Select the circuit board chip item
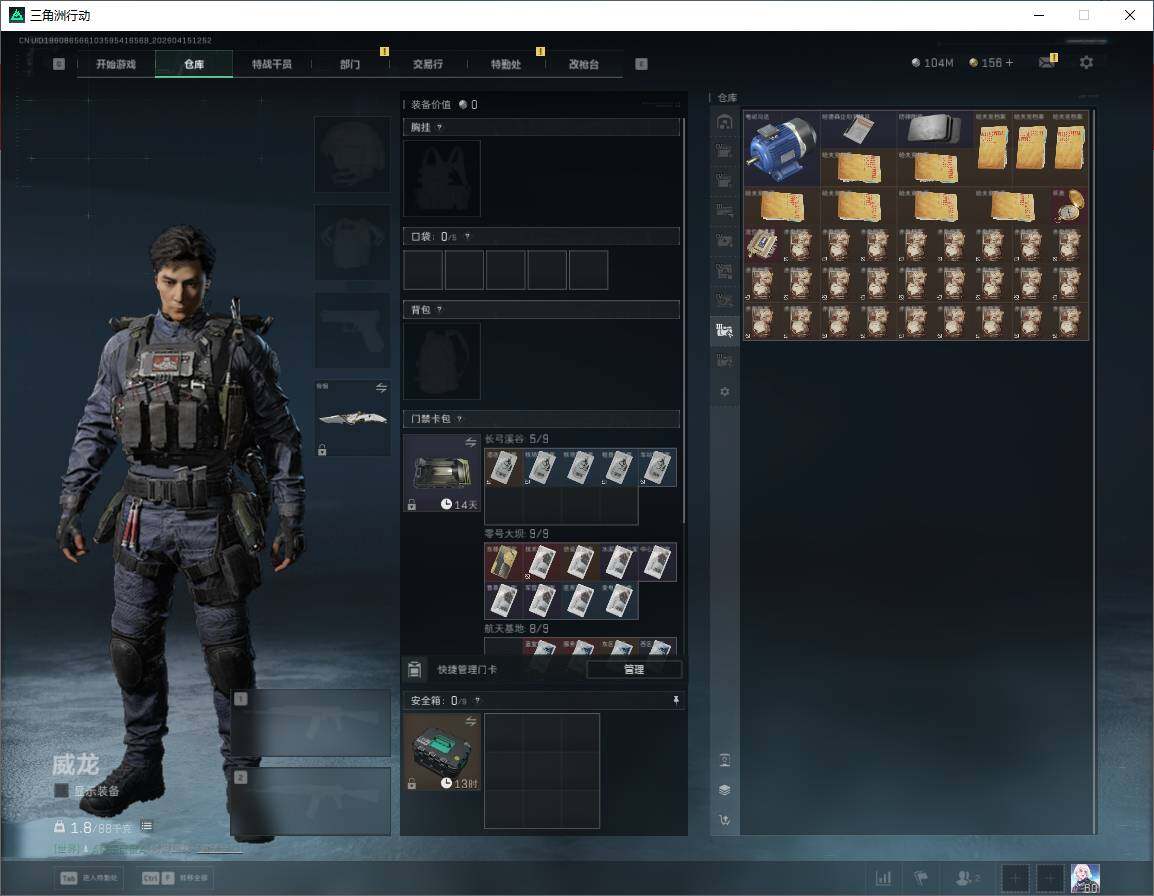1154x896 pixels. tap(762, 244)
